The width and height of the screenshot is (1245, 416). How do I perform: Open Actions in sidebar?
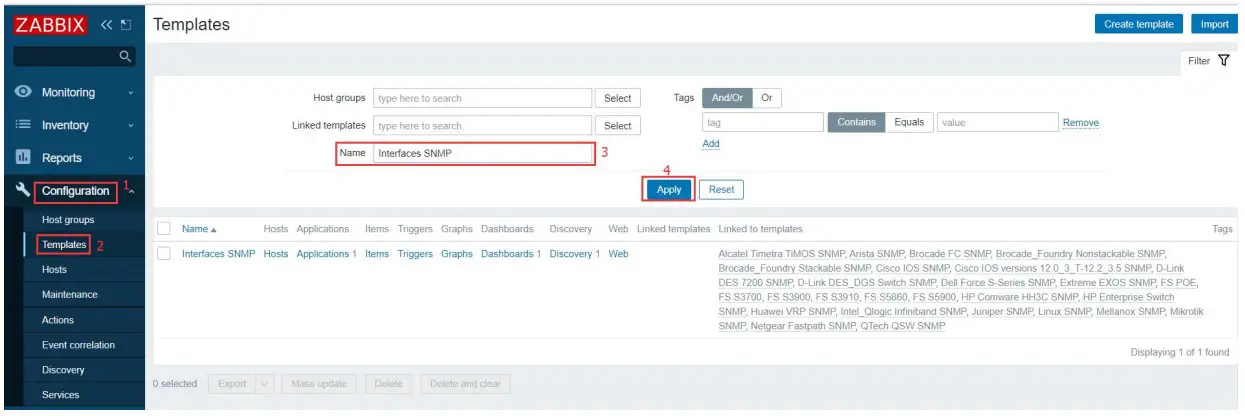pyautogui.click(x=58, y=320)
